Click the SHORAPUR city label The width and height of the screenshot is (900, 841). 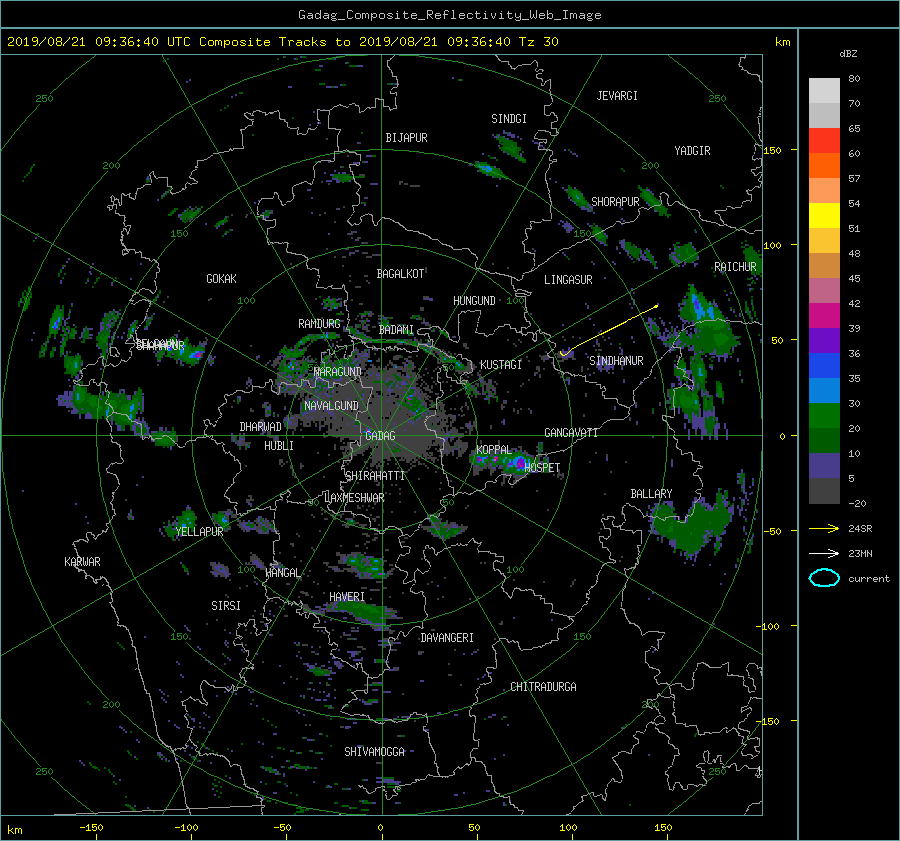[x=615, y=202]
